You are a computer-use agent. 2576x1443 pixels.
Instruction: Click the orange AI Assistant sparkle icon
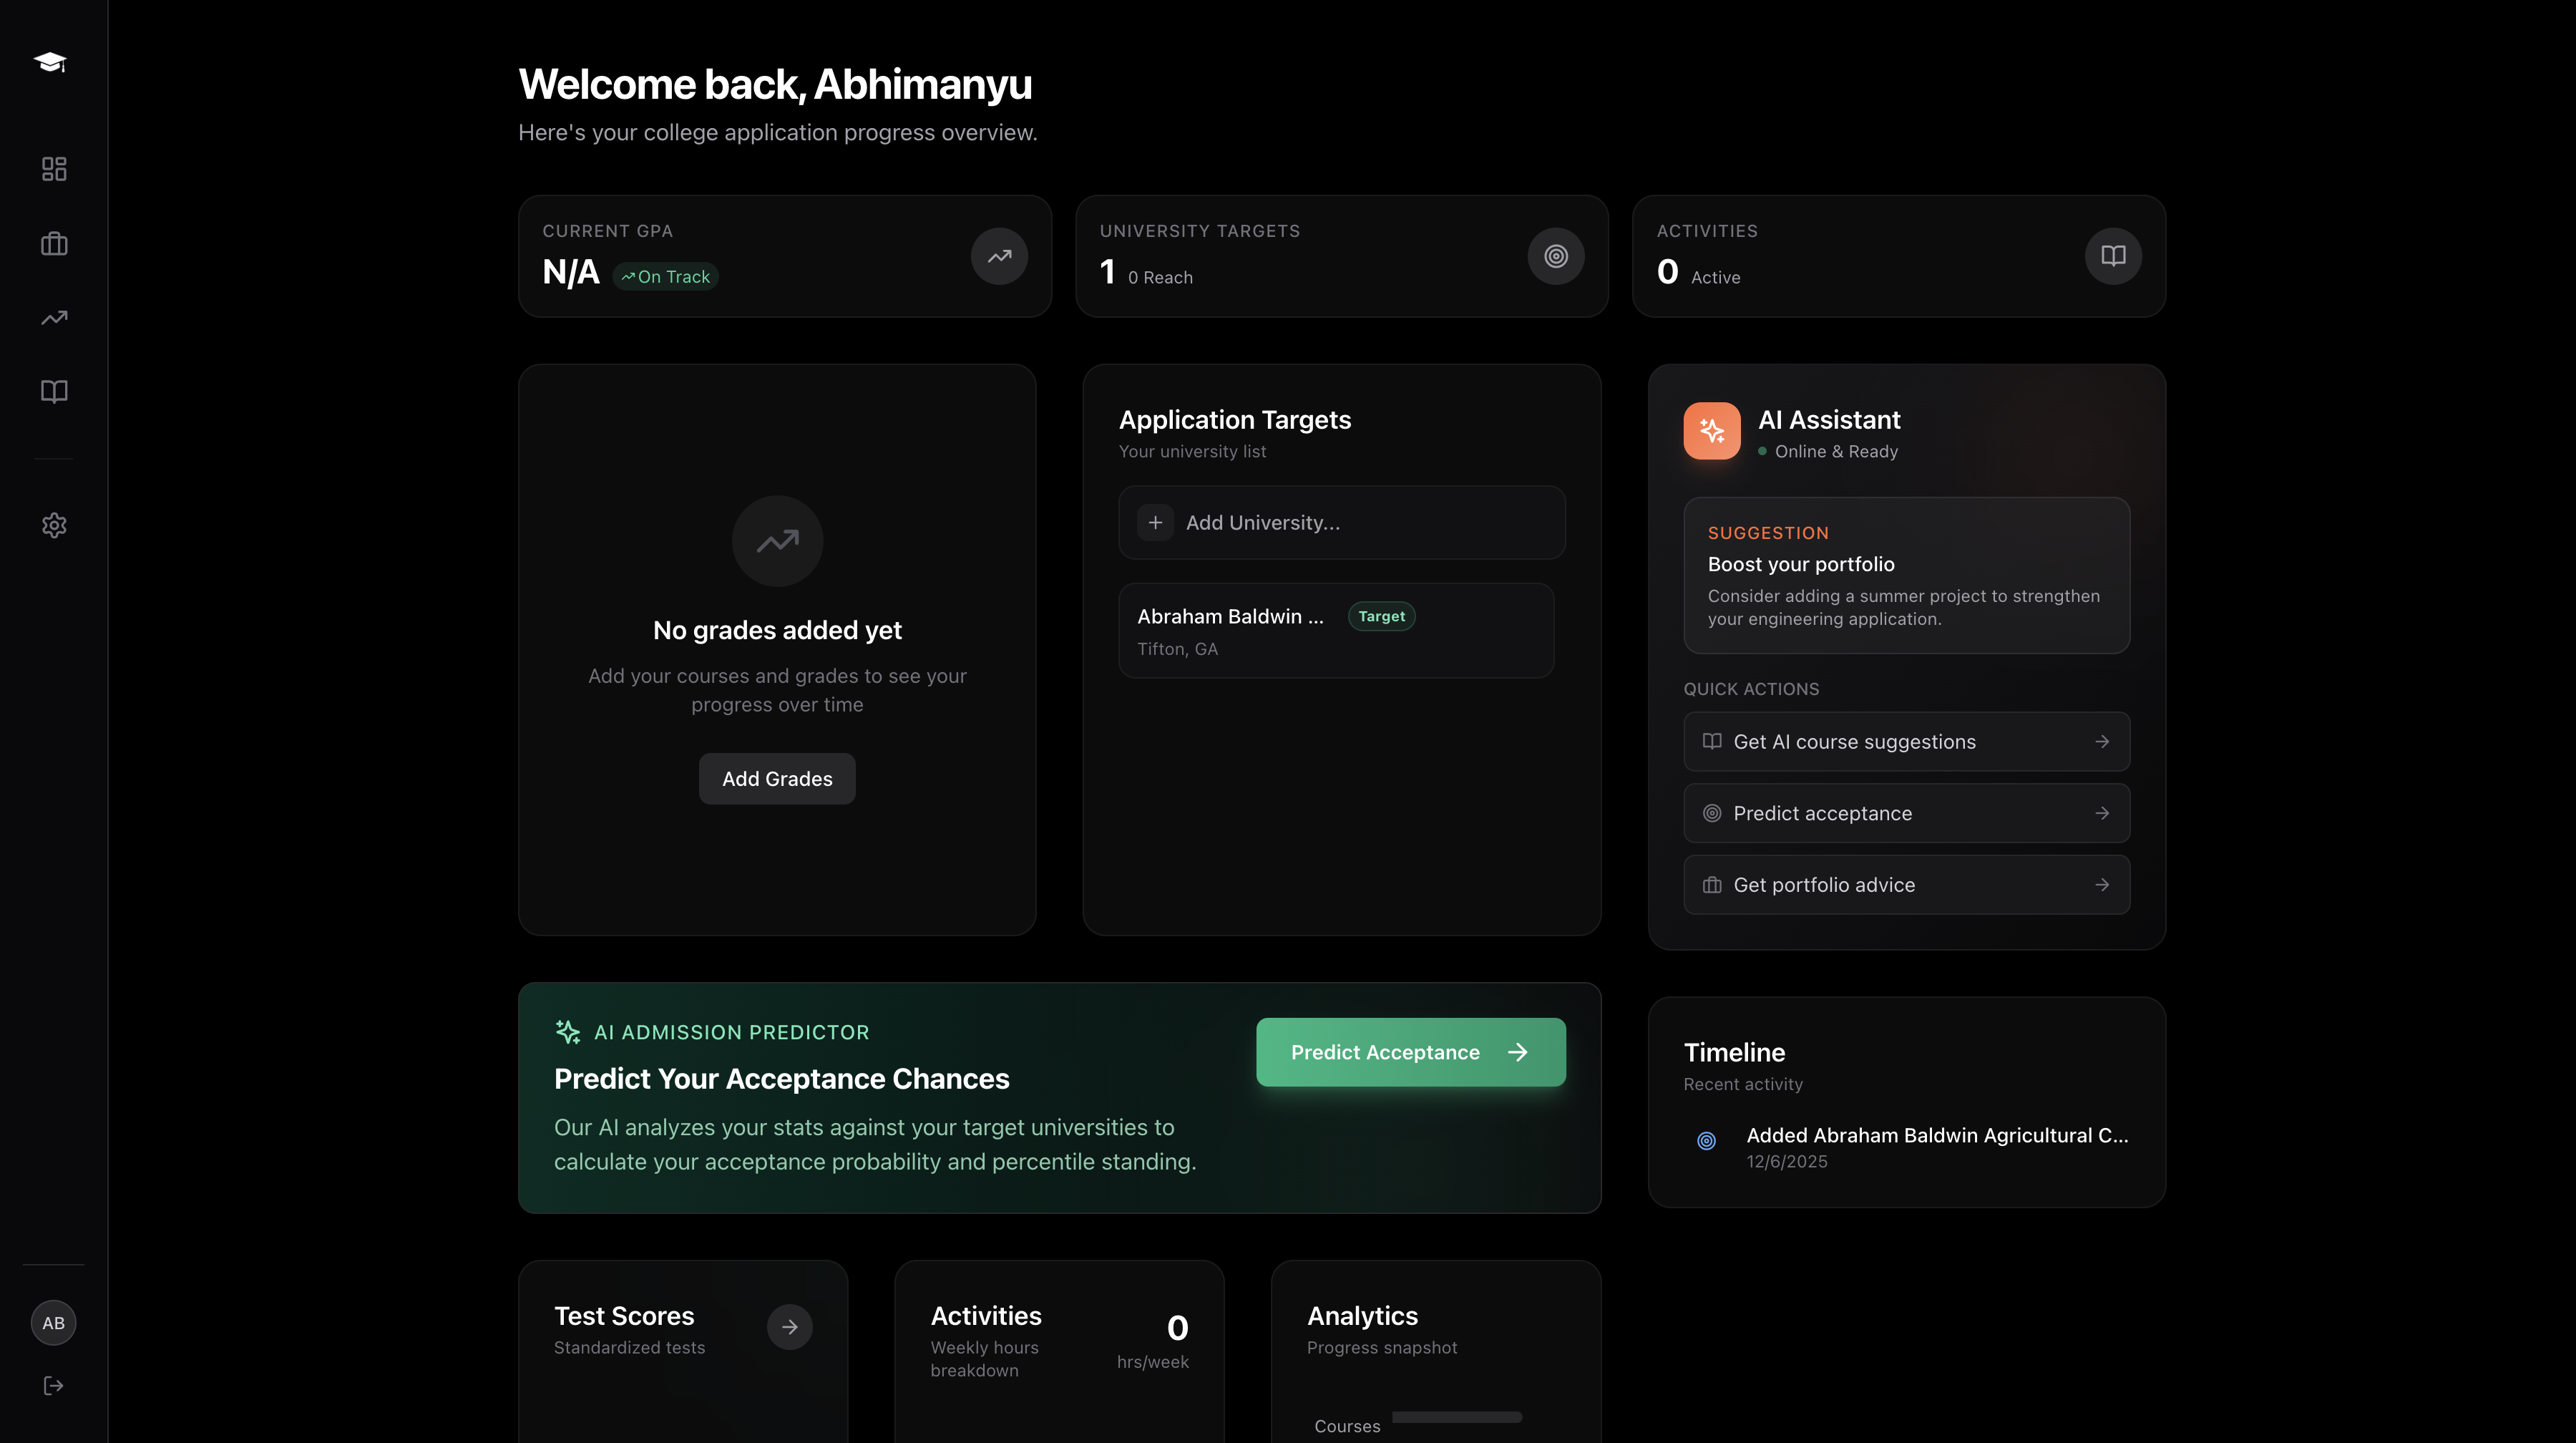(1711, 431)
